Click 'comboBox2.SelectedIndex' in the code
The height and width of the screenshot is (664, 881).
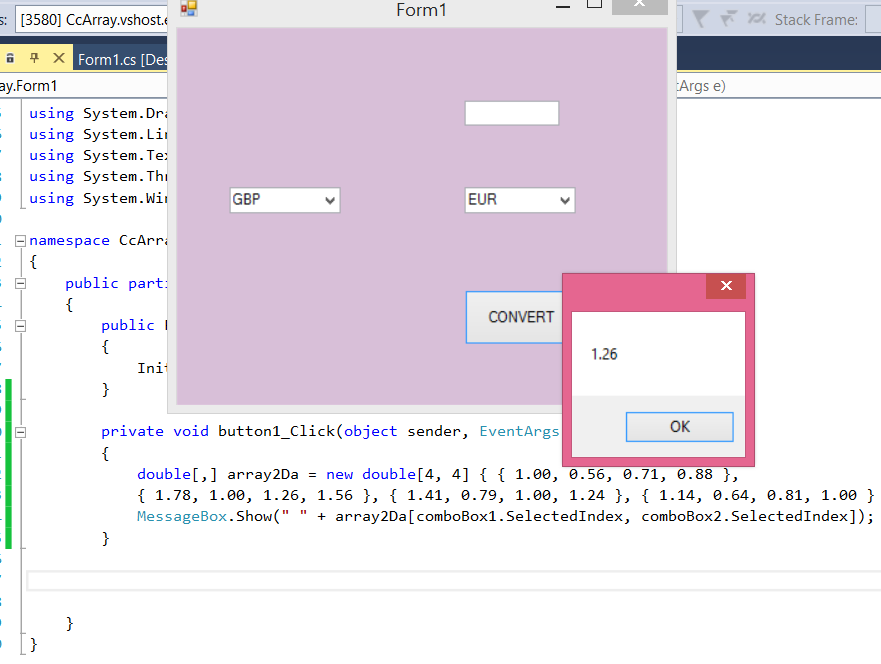click(745, 516)
